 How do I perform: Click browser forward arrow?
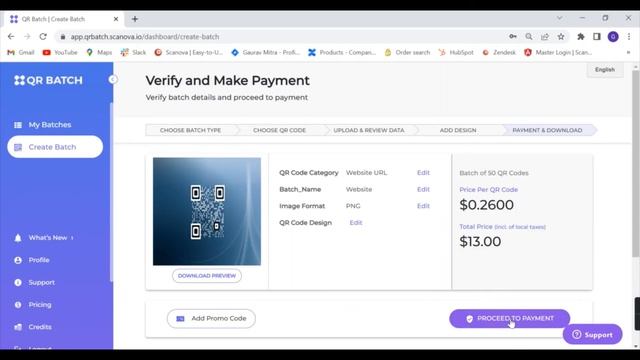click(27, 37)
